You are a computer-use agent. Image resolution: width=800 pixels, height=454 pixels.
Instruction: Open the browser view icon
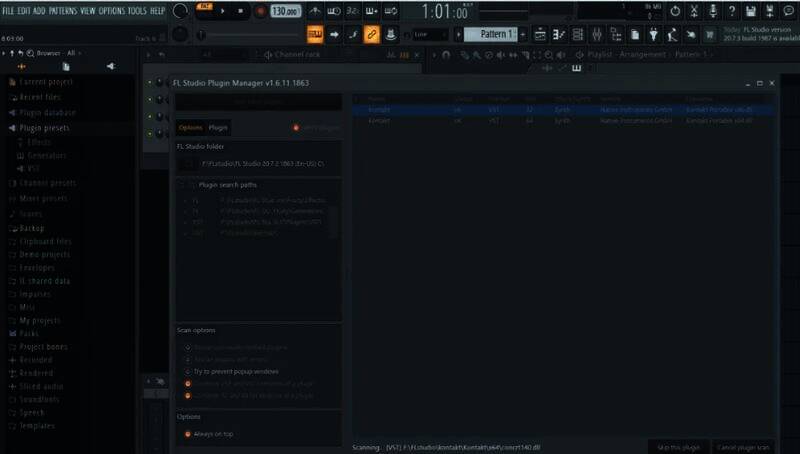[616, 34]
